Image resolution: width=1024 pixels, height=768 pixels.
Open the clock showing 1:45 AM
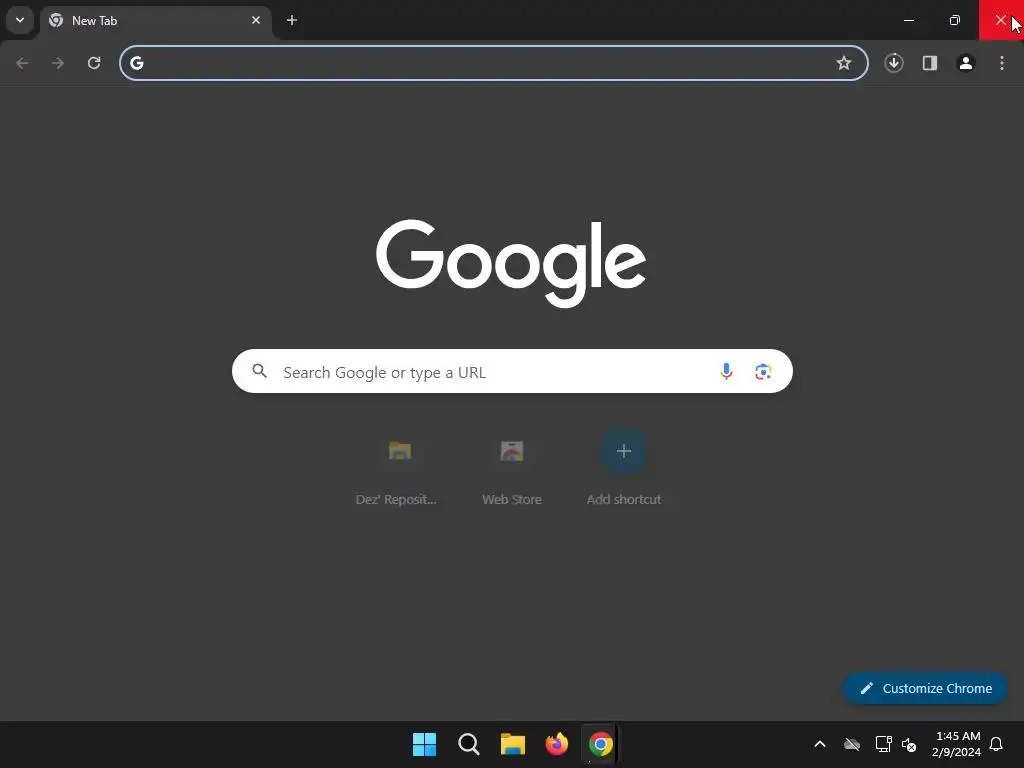coord(957,744)
